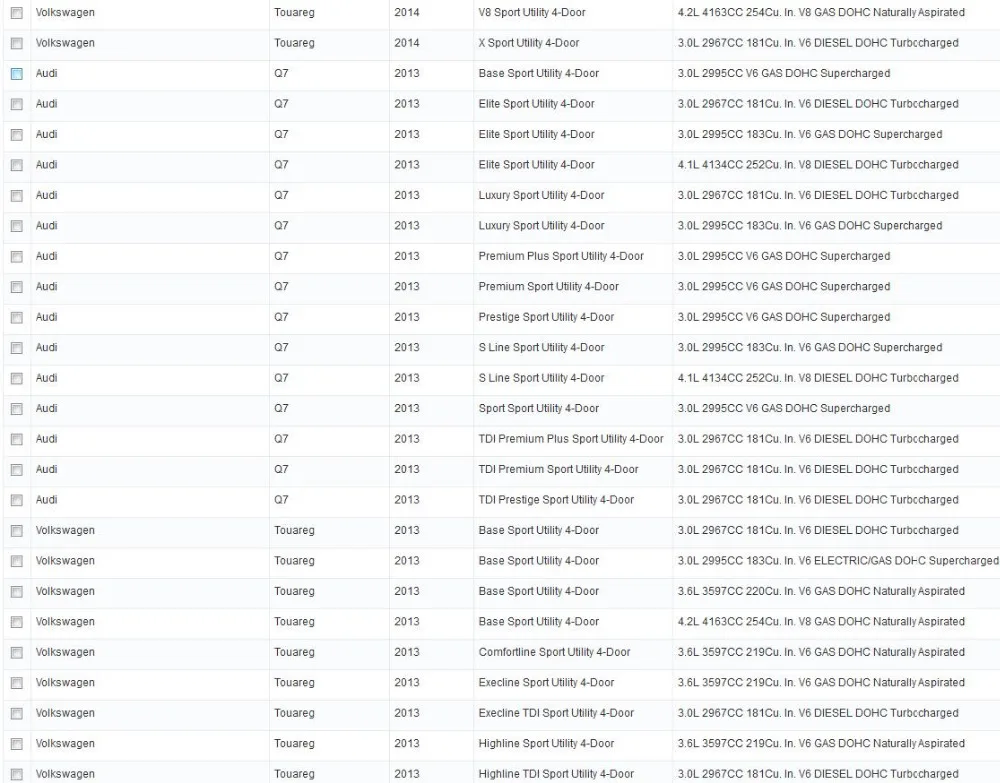1000x783 pixels.
Task: Click 'Highline TDI Sport Utility 4-Door' cell
Action: (556, 773)
